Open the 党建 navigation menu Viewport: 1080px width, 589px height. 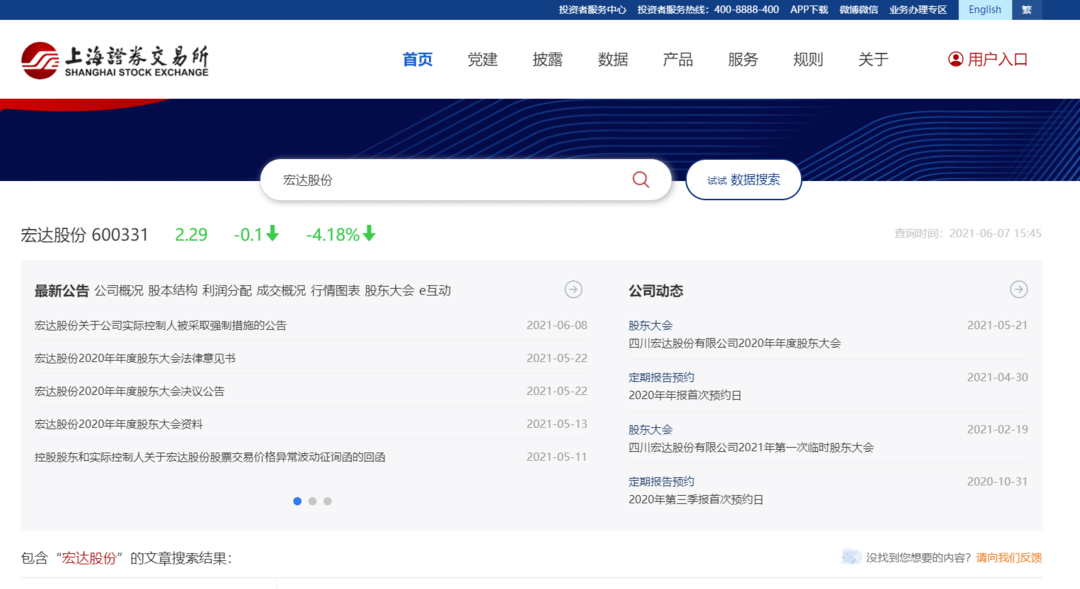(x=482, y=60)
